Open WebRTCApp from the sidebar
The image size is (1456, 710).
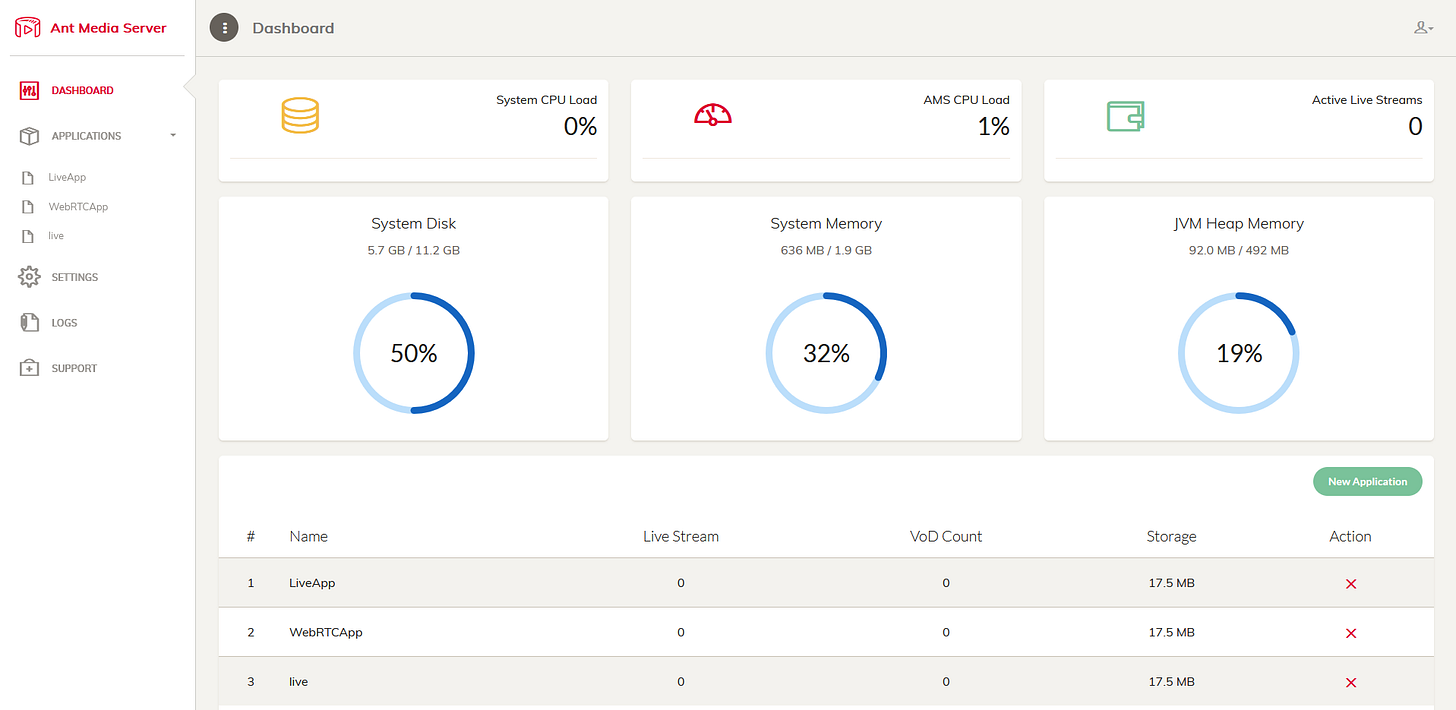[78, 207]
